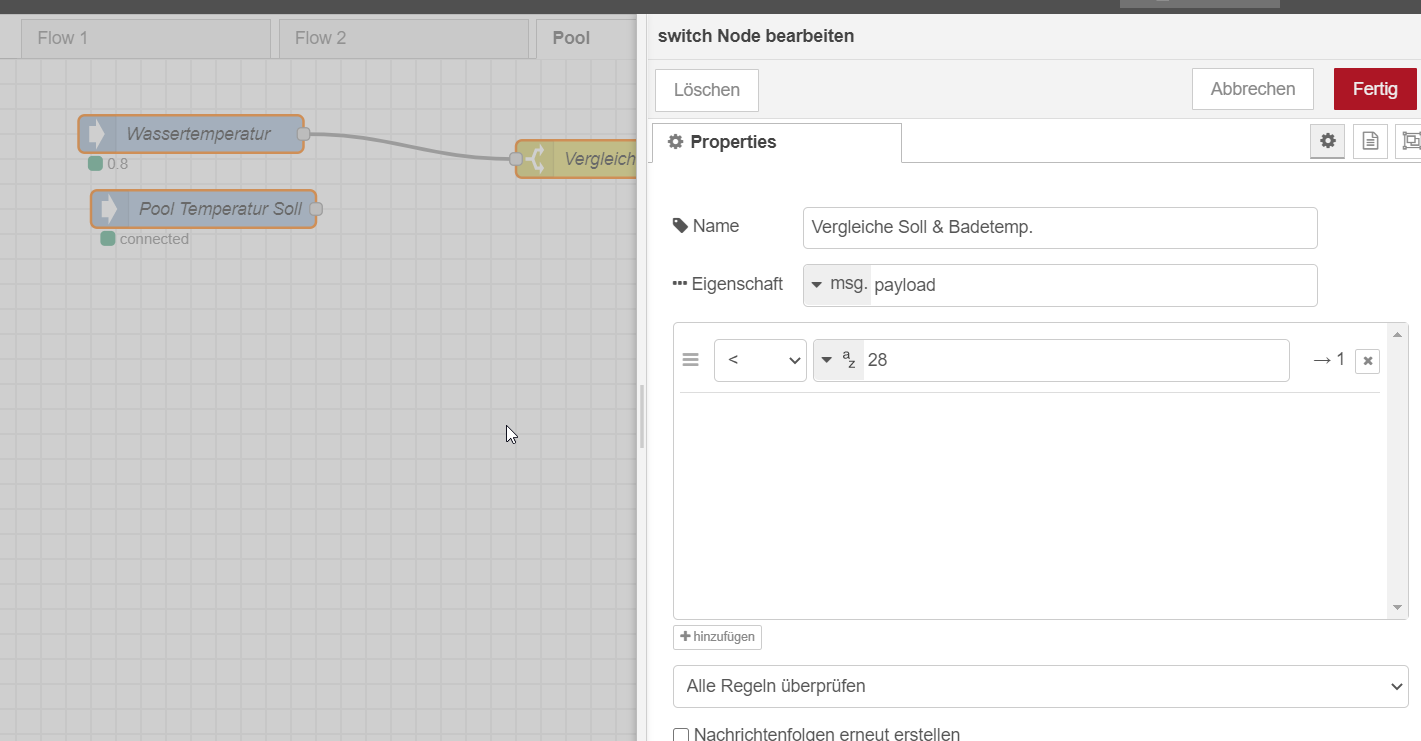
Task: Select the Properties tab
Action: point(777,142)
